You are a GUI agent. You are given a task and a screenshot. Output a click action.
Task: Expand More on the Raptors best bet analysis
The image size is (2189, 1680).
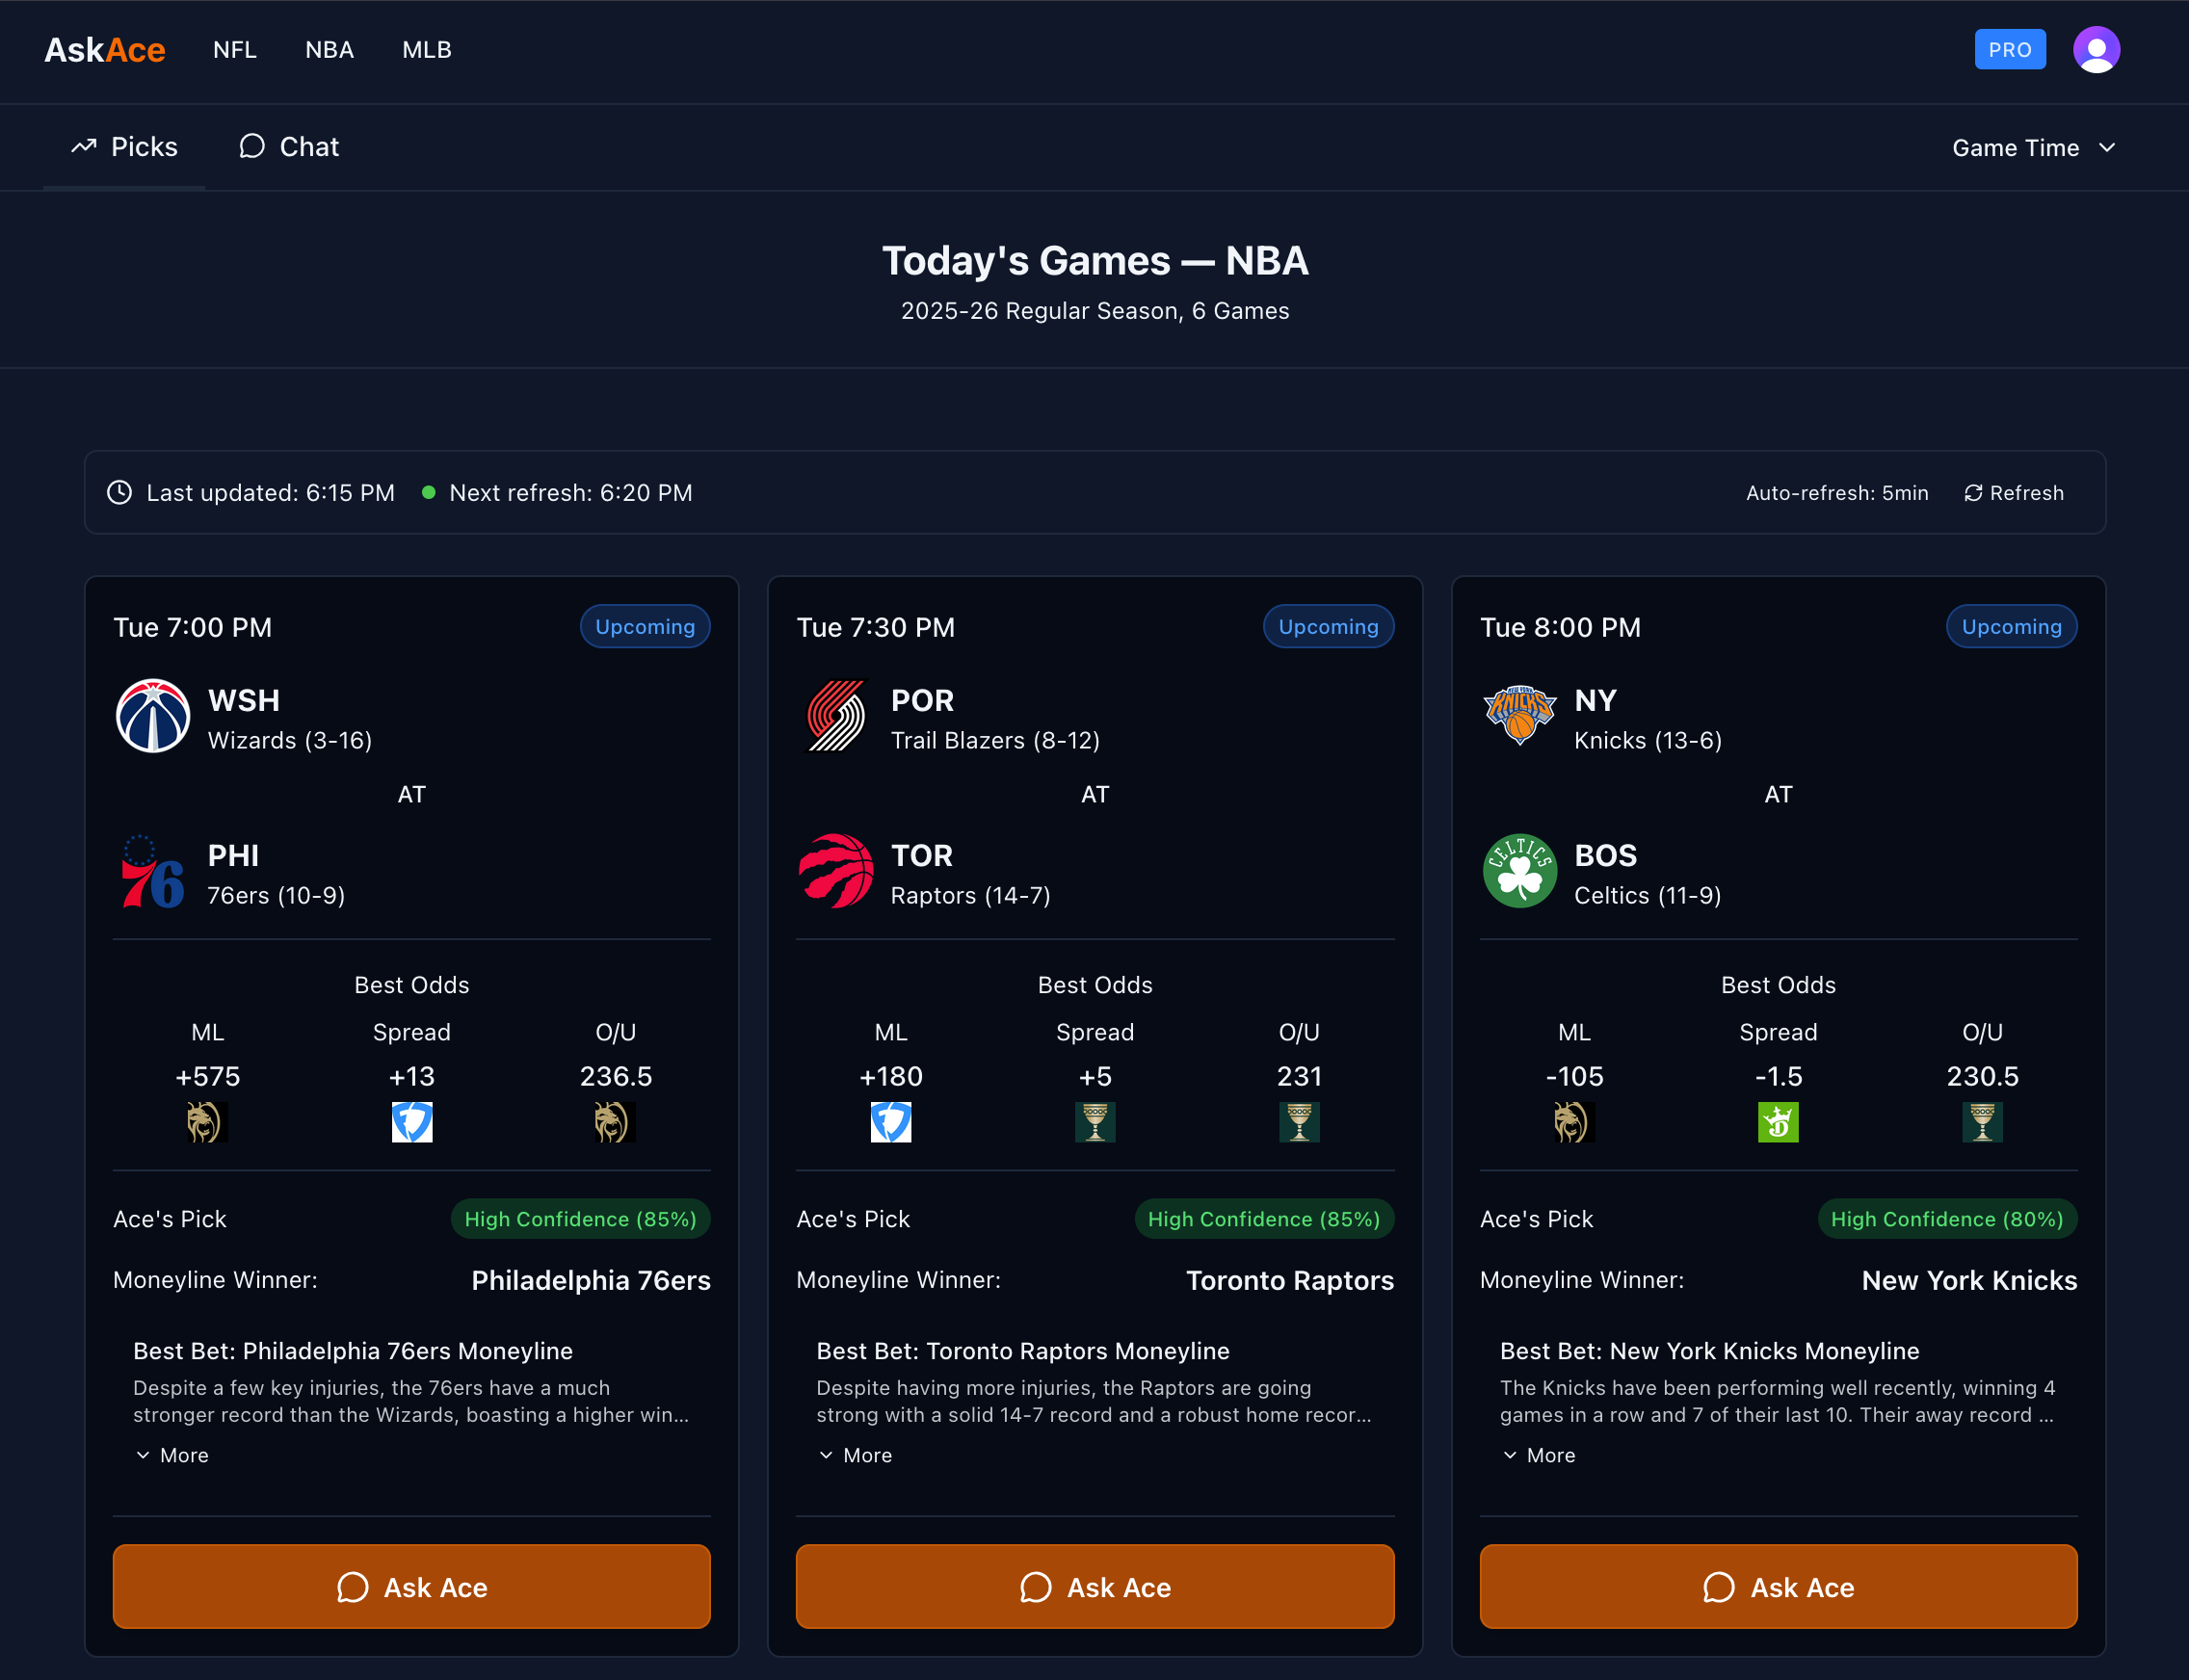point(854,1455)
